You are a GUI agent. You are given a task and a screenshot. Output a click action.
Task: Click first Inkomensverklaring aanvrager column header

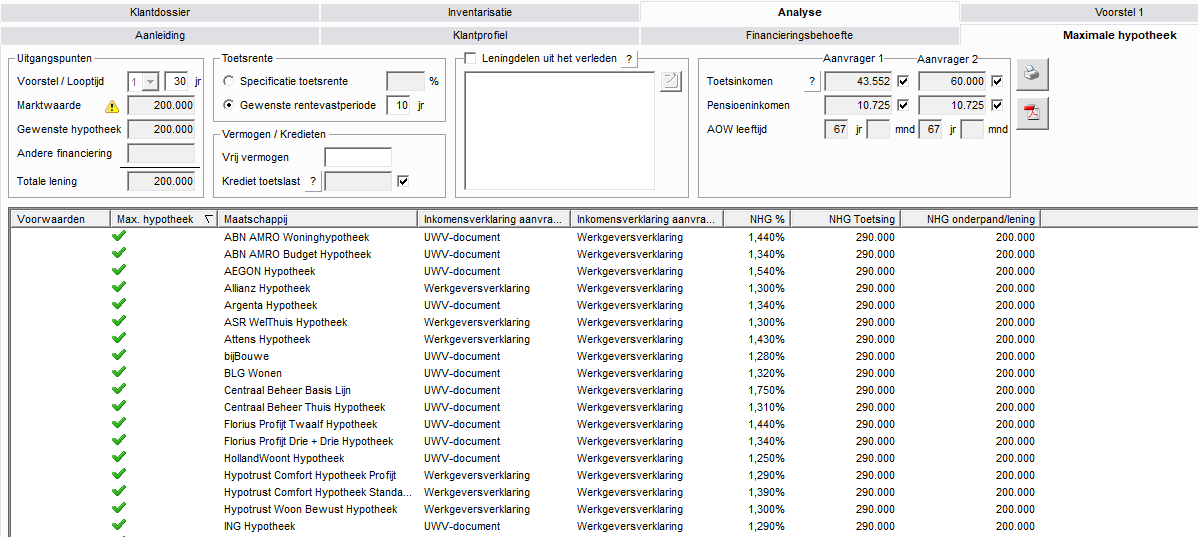(494, 219)
